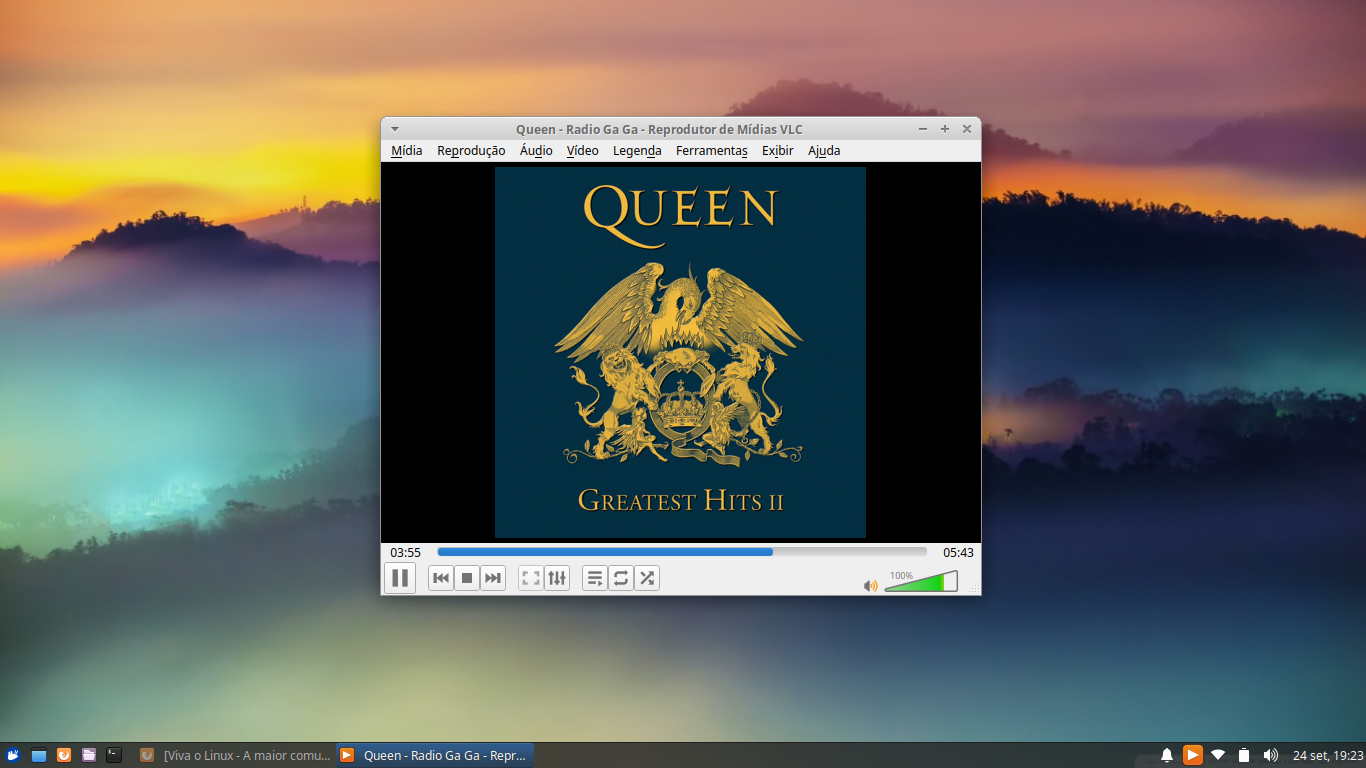Open notifications via the bell icon
Screen dimensions: 1366x768
[1167, 755]
